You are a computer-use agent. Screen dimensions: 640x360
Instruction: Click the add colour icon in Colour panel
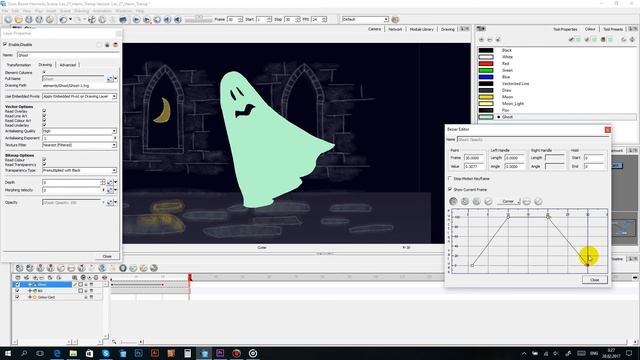tap(482, 40)
